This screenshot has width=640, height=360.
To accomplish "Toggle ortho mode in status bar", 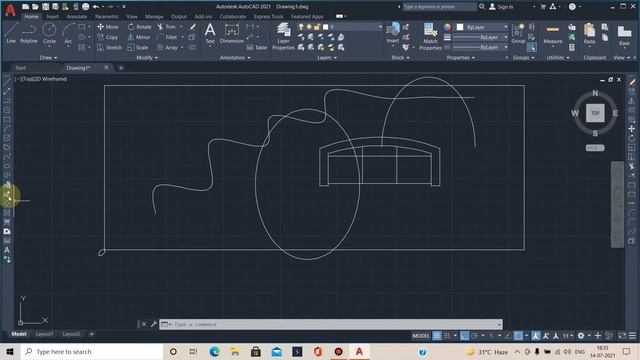I will point(464,336).
